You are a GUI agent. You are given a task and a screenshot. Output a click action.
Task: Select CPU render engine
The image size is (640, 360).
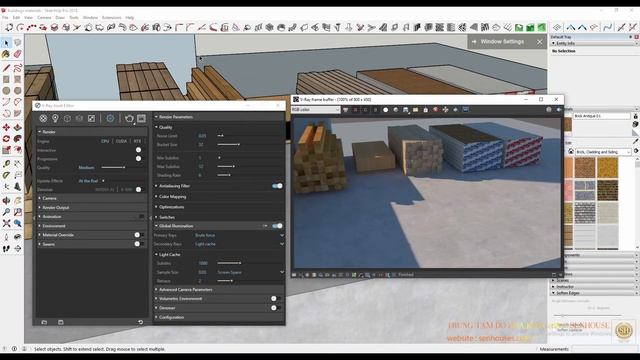pos(105,141)
